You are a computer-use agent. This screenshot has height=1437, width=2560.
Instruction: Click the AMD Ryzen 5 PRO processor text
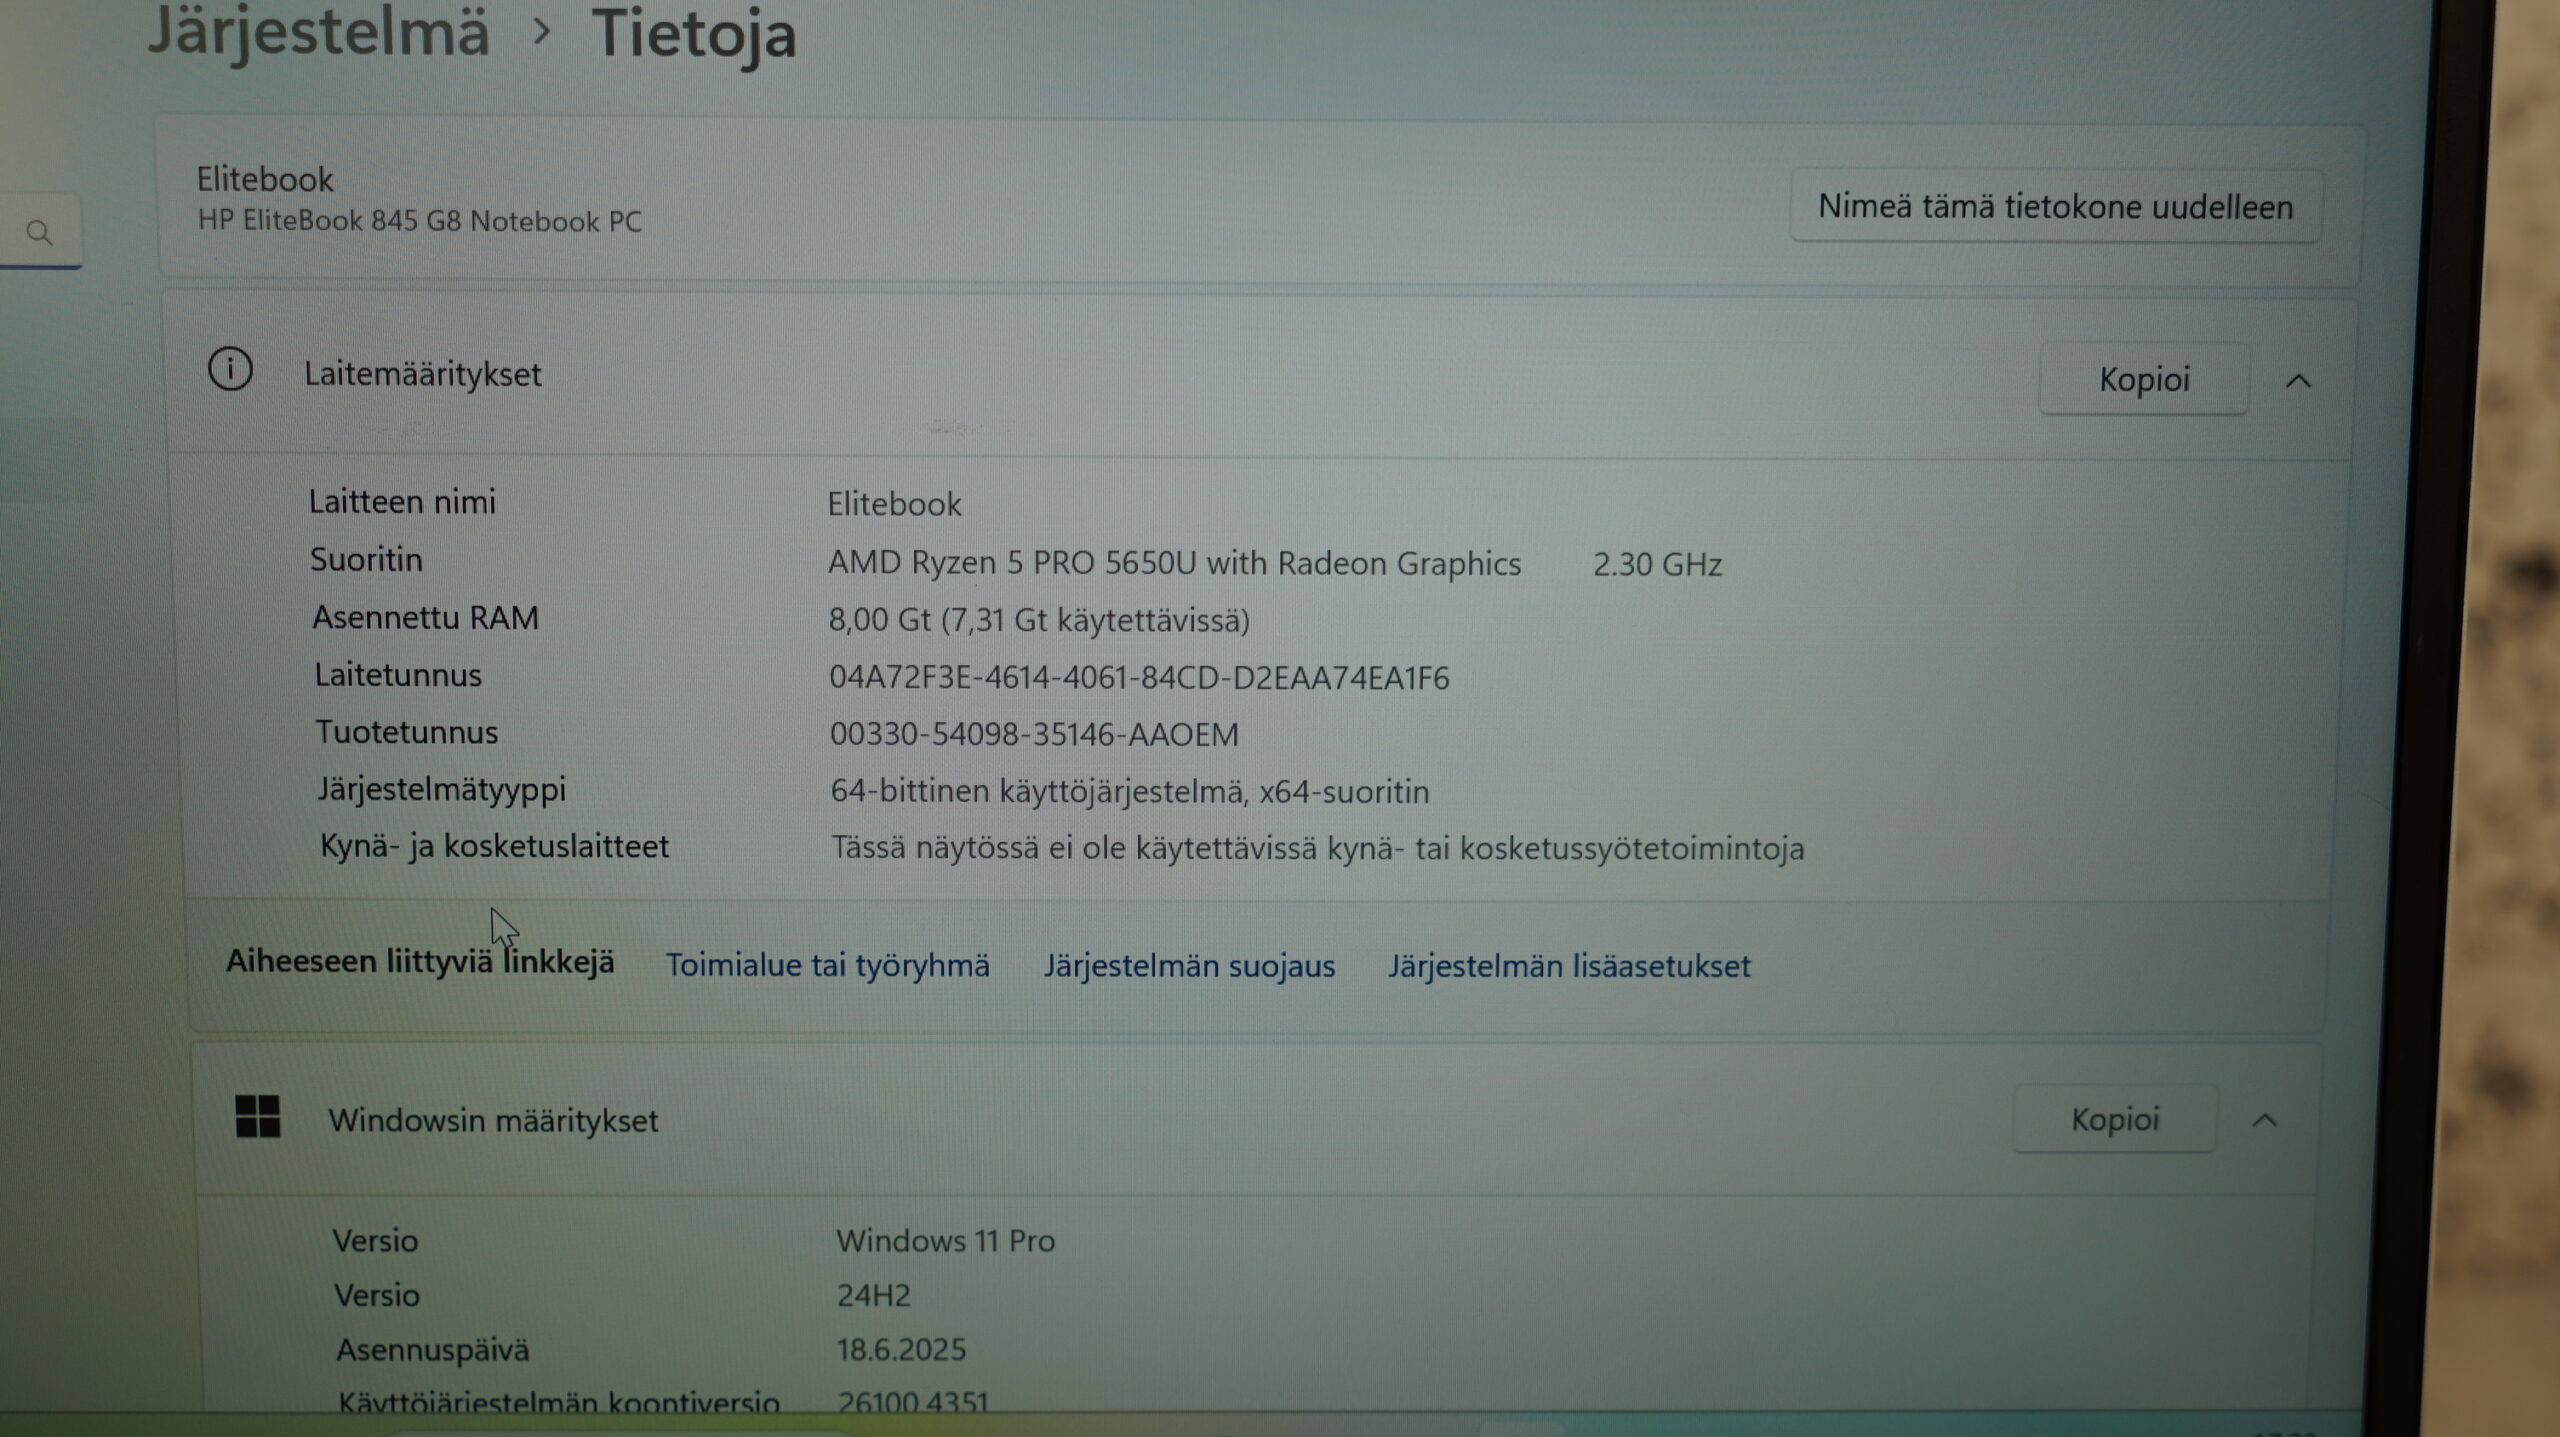point(1174,563)
